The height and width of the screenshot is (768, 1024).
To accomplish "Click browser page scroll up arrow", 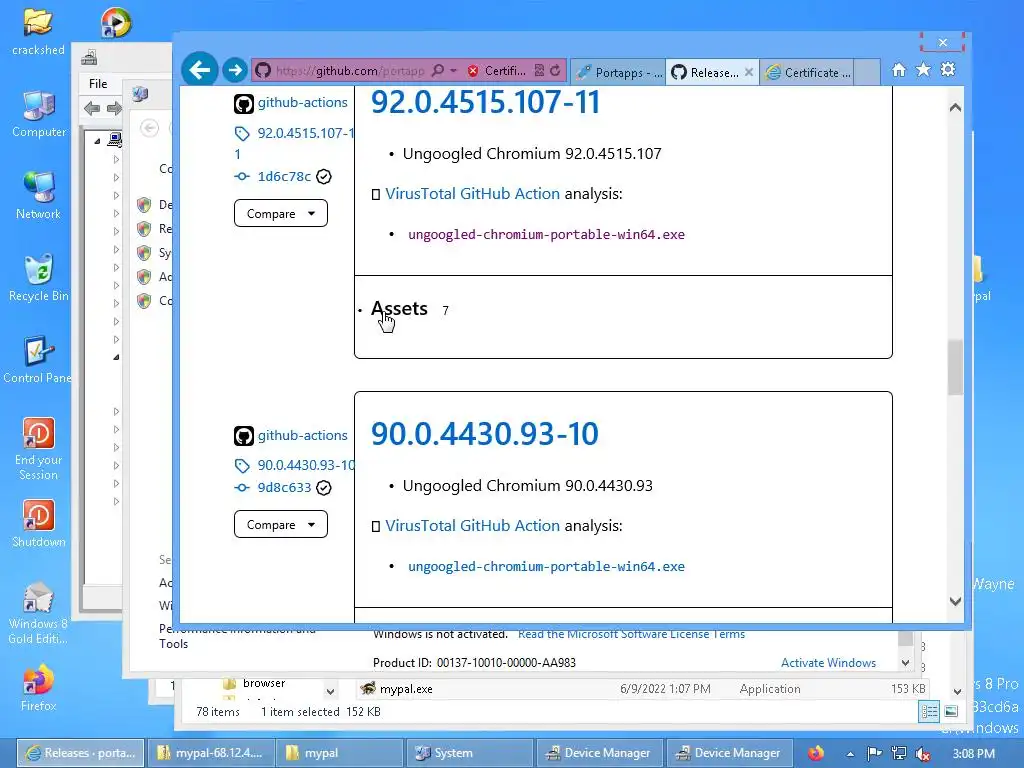I will click(x=955, y=108).
